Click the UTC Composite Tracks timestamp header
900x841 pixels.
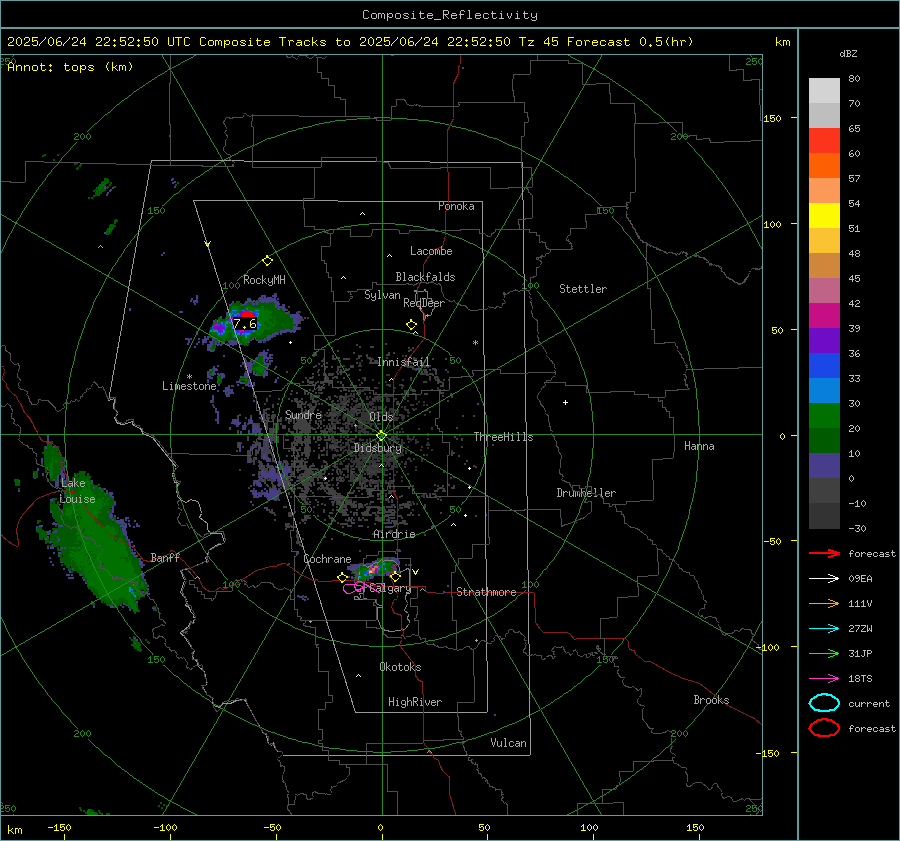(x=350, y=42)
